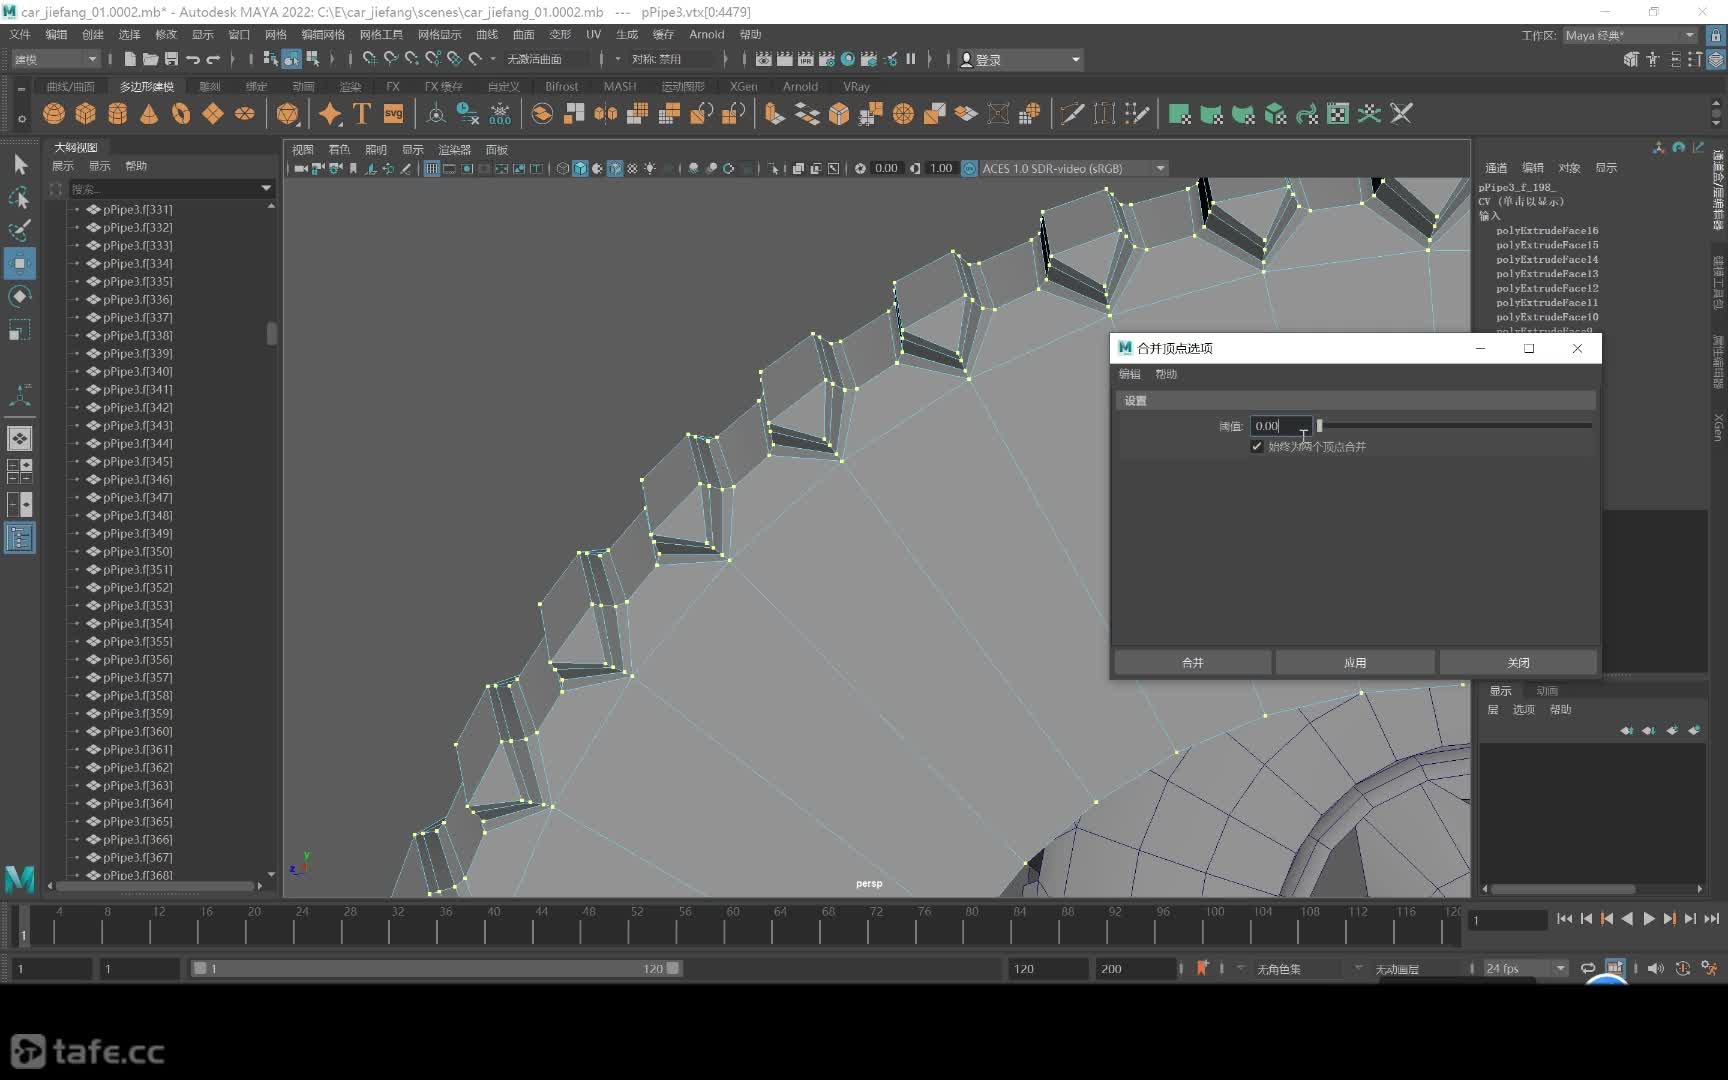Click the UV checker editor shelf icon

(x=1338, y=114)
